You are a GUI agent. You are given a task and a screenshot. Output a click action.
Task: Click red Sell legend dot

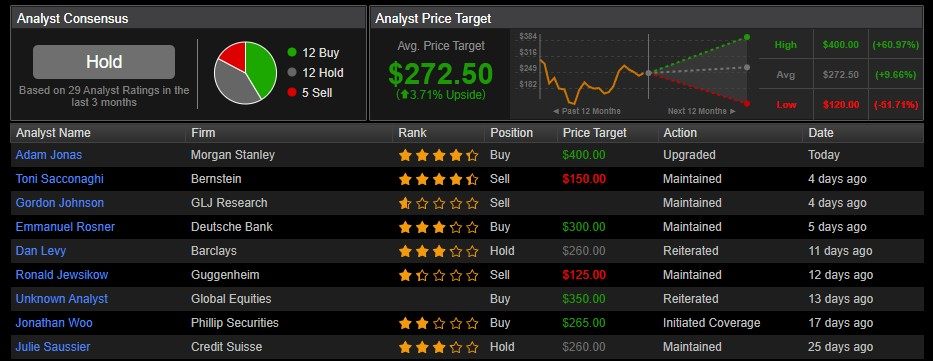[x=292, y=93]
